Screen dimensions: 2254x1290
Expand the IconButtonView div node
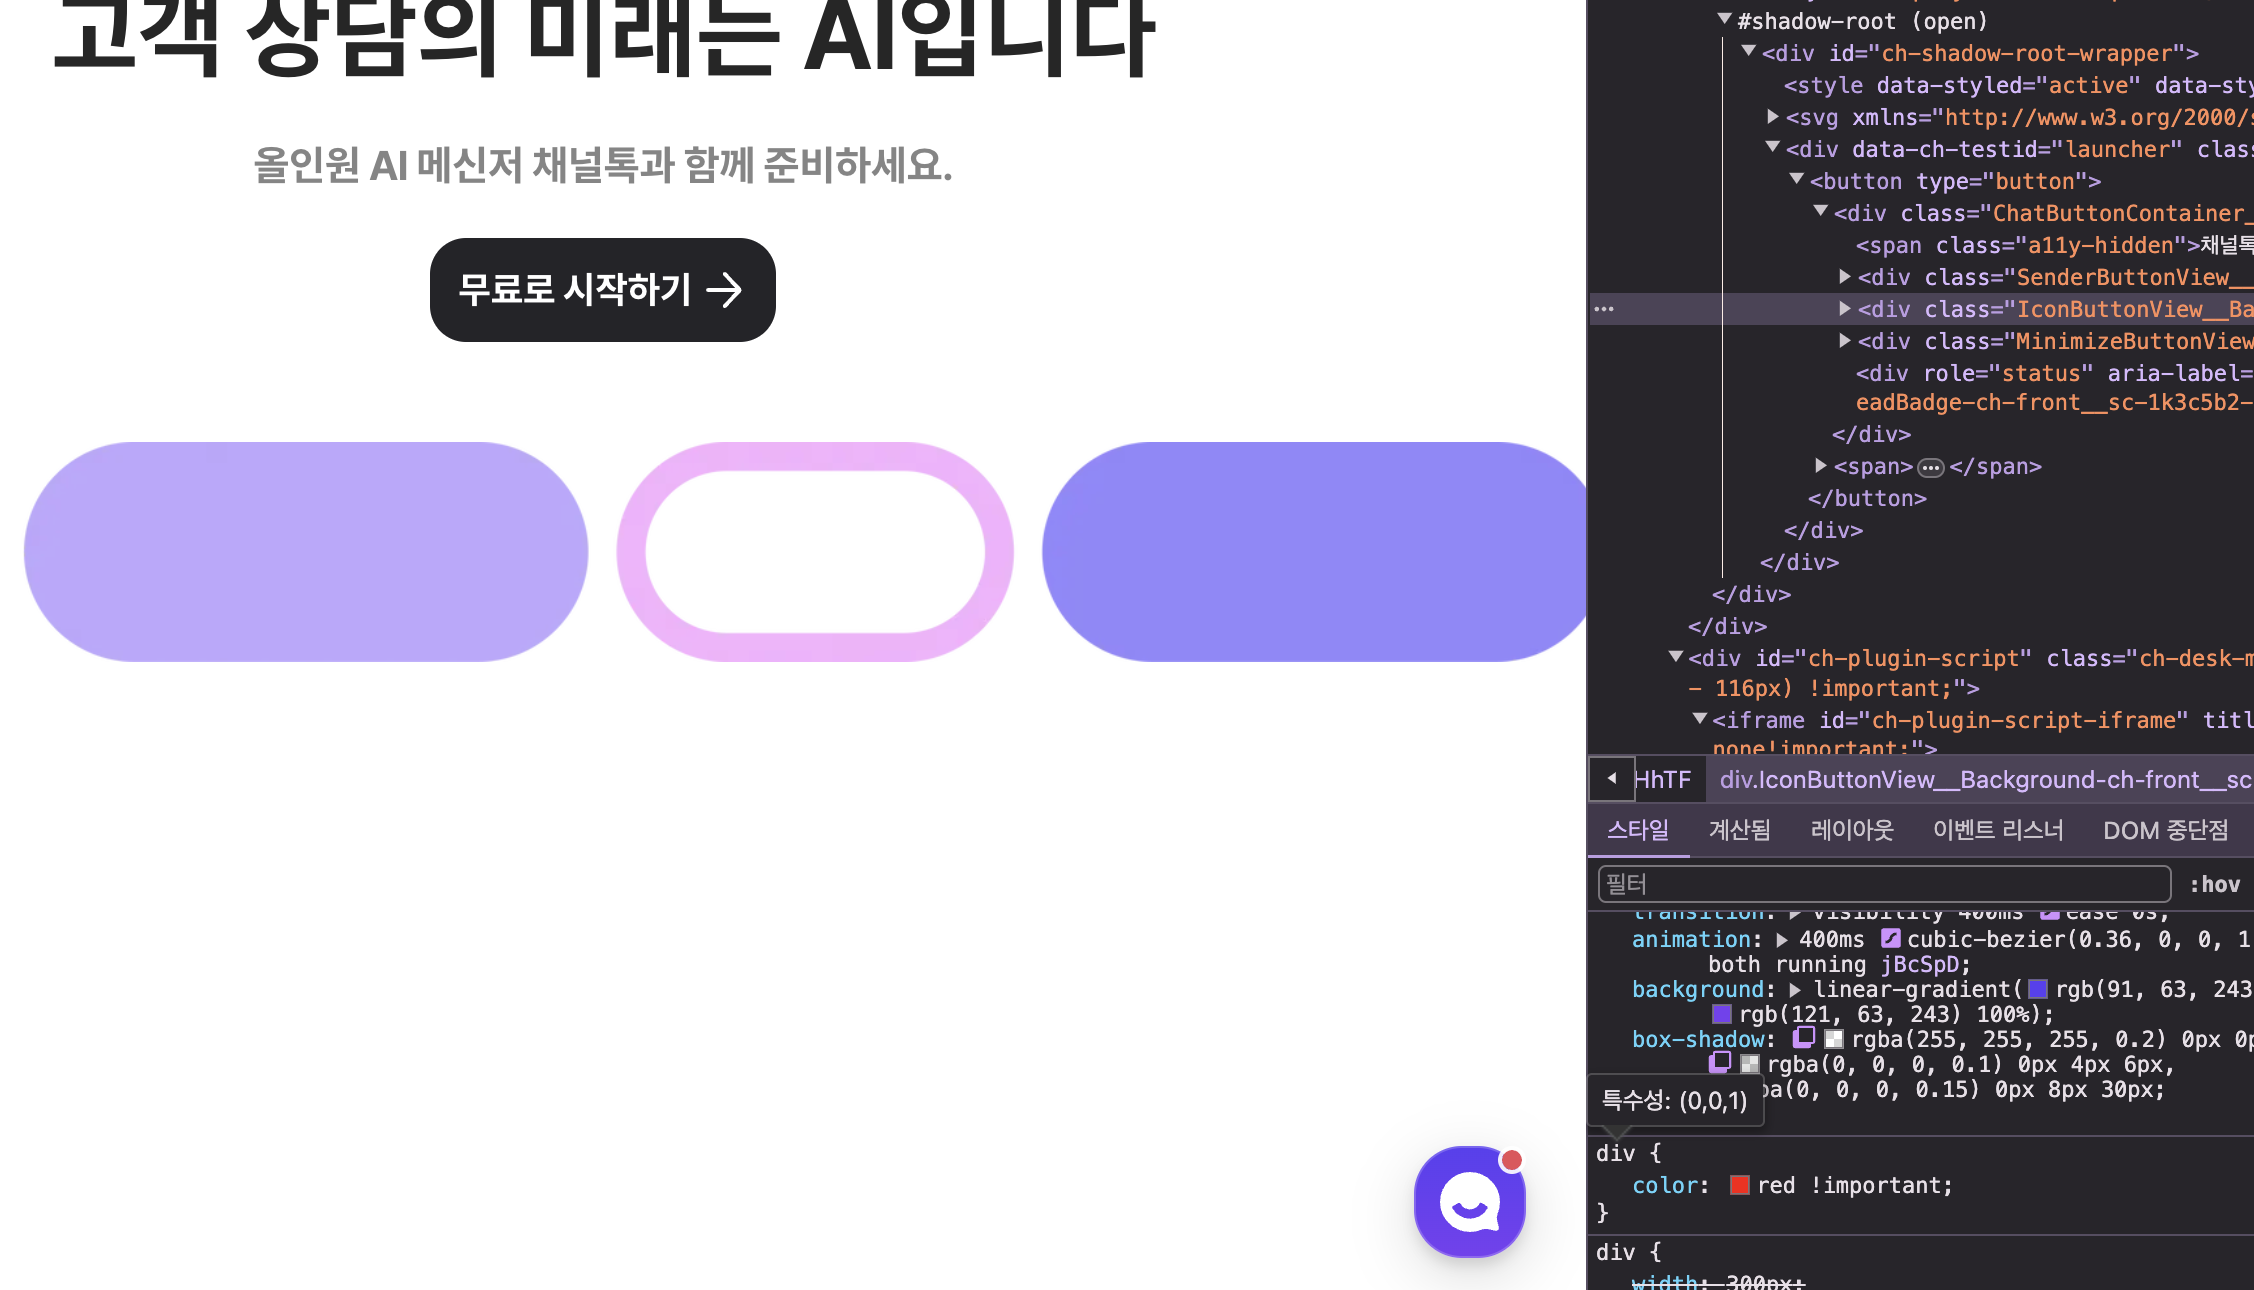coord(1845,309)
